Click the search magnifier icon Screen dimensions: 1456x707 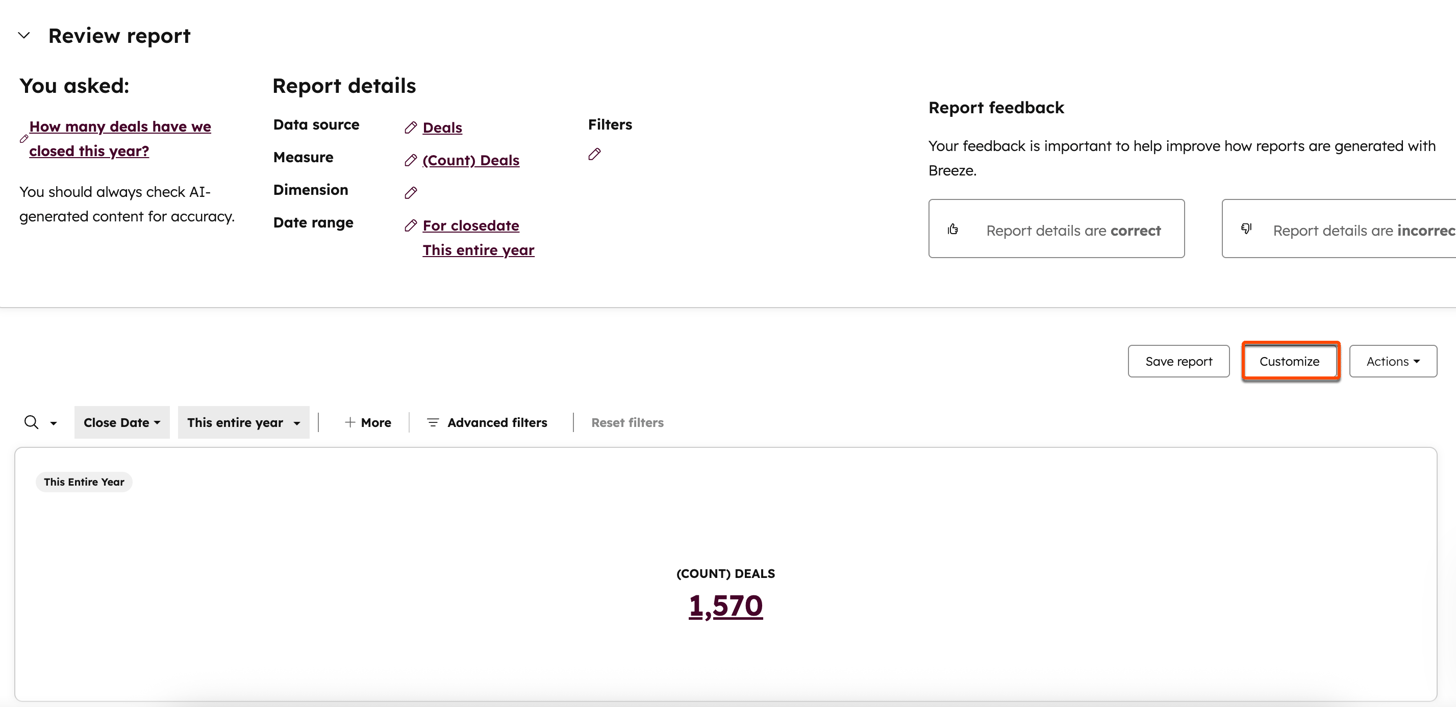point(32,422)
